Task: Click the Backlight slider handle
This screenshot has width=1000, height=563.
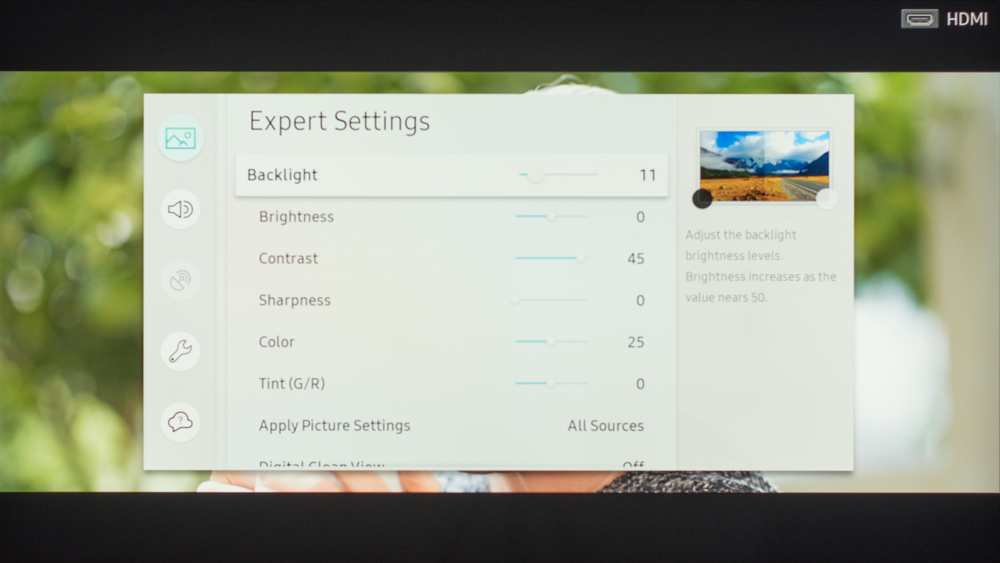Action: [536, 175]
